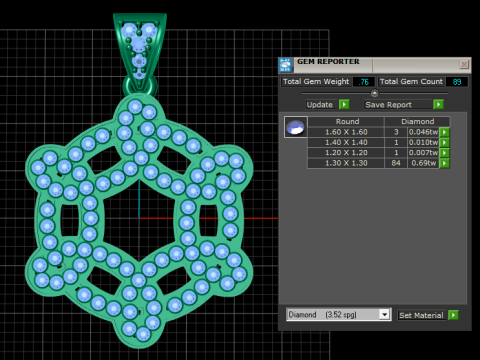Click the count cell showing 84

tap(396, 163)
